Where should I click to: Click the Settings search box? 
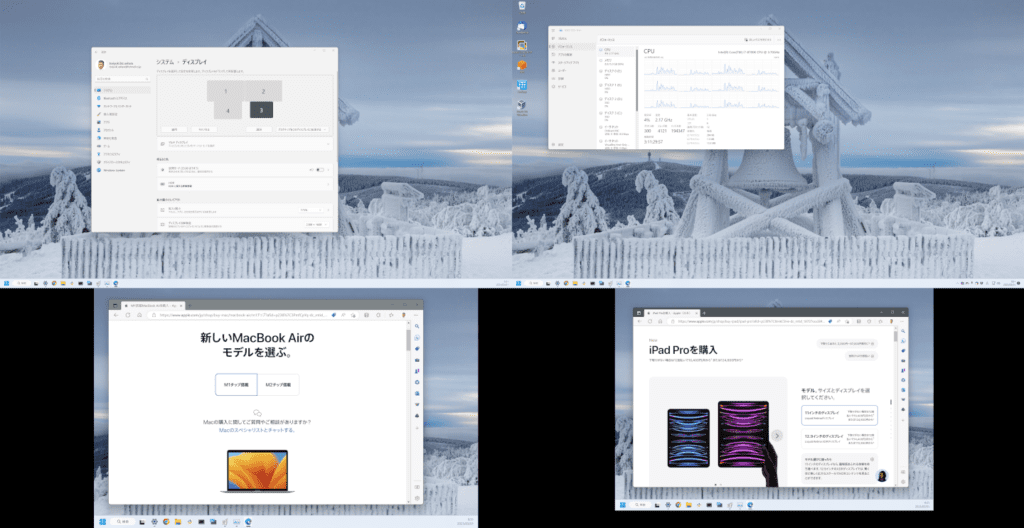[123, 78]
